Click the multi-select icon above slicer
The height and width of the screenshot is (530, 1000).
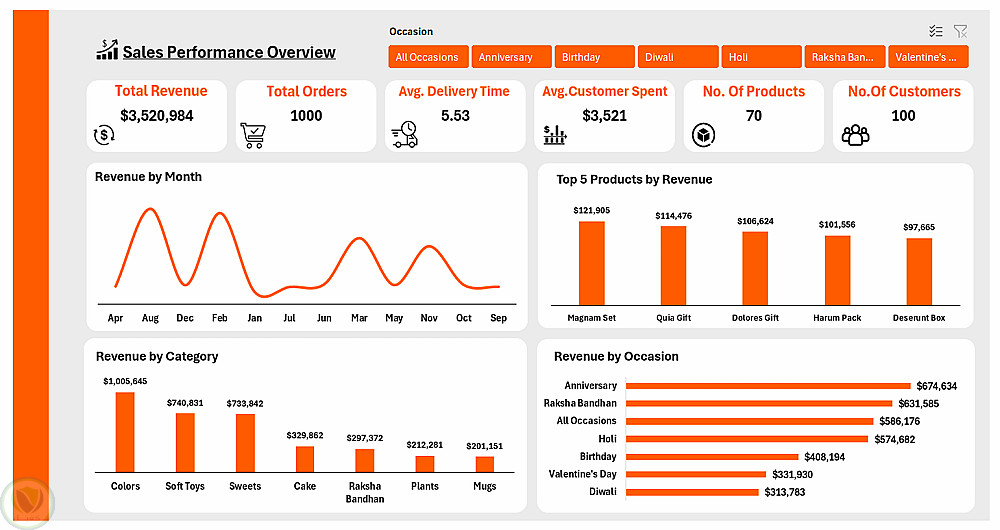coord(936,31)
